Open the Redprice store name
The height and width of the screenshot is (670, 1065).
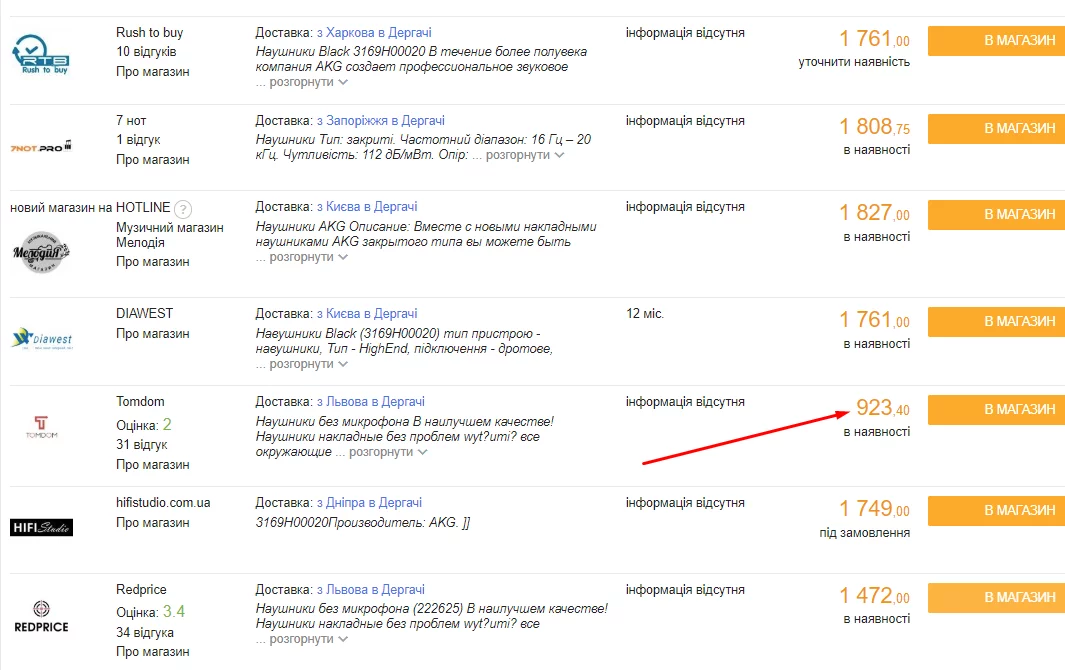[x=141, y=590]
